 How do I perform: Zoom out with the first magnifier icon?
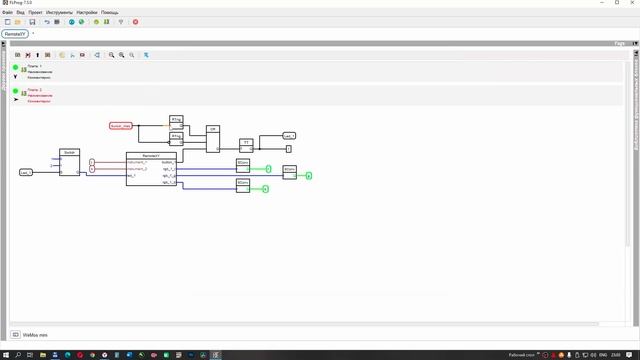pyautogui.click(x=111, y=55)
